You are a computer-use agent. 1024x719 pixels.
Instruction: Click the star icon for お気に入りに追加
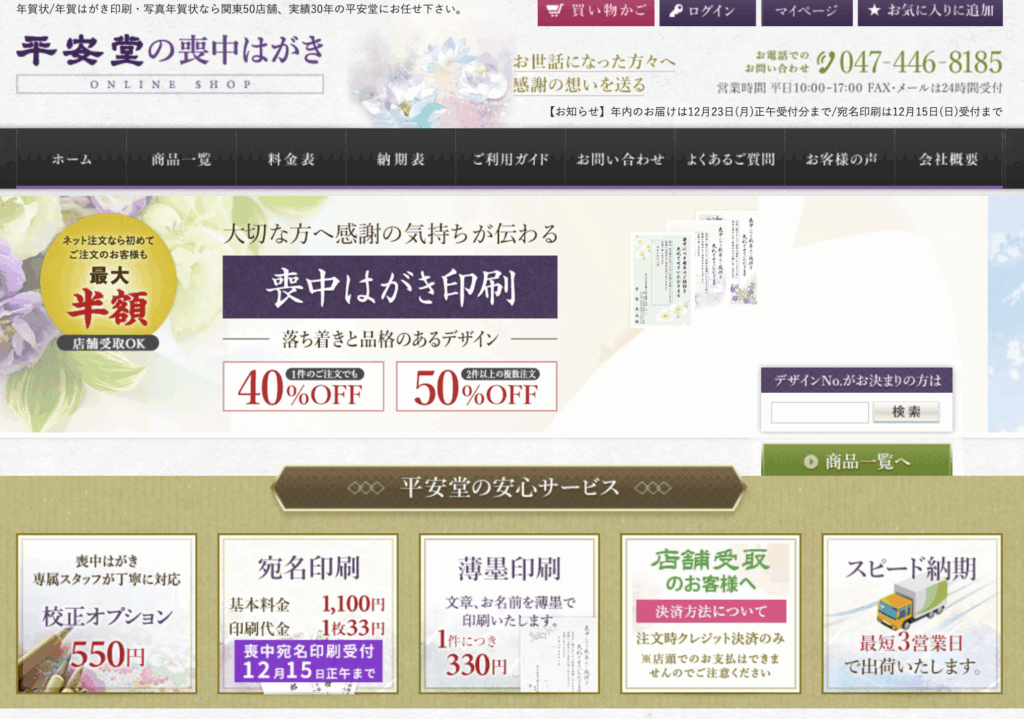[875, 12]
